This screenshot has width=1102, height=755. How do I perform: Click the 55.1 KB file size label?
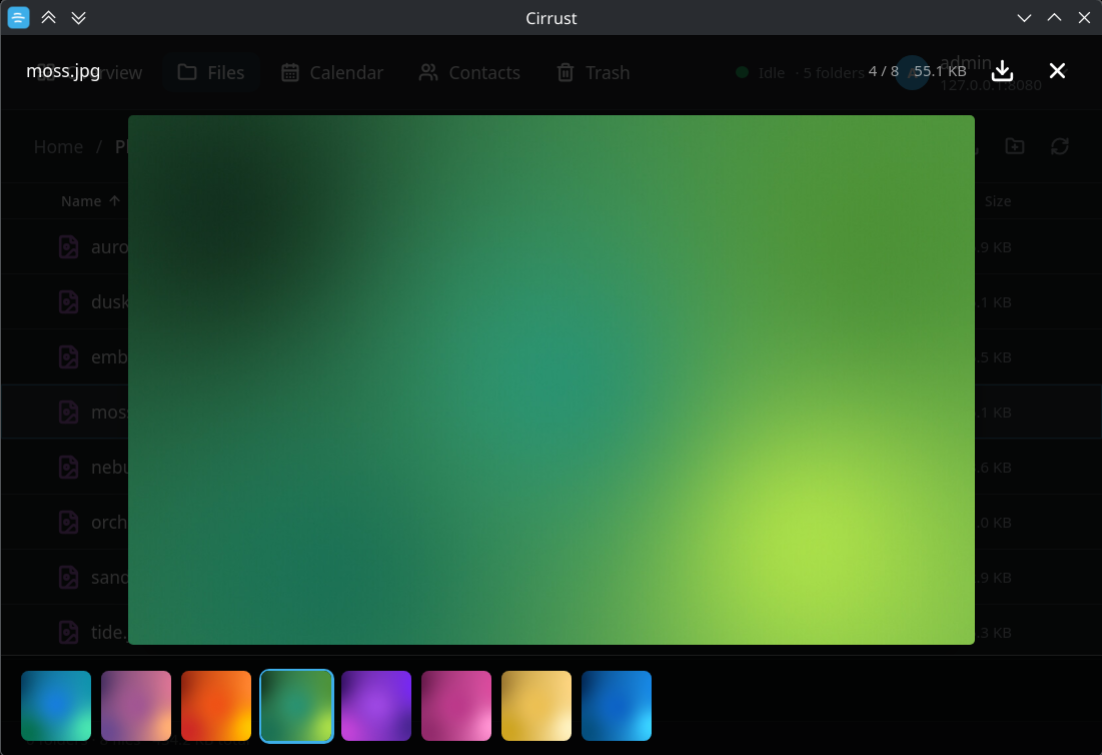940,71
